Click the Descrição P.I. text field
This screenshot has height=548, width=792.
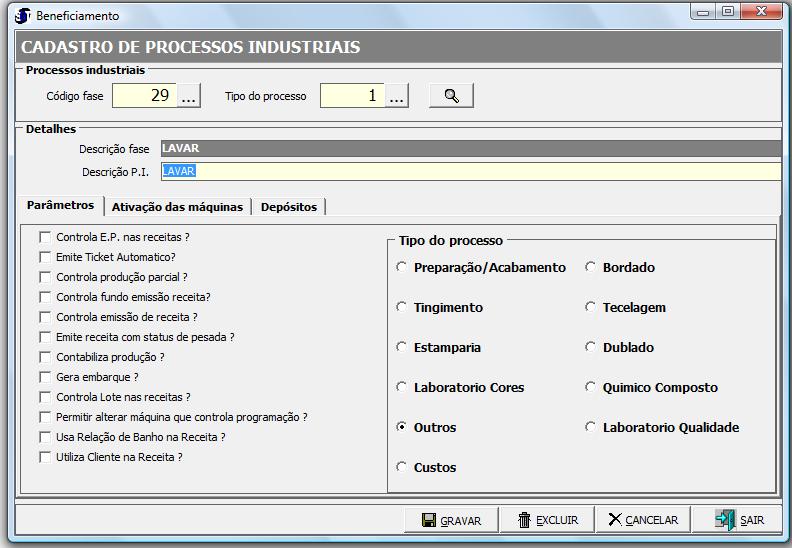tap(470, 171)
